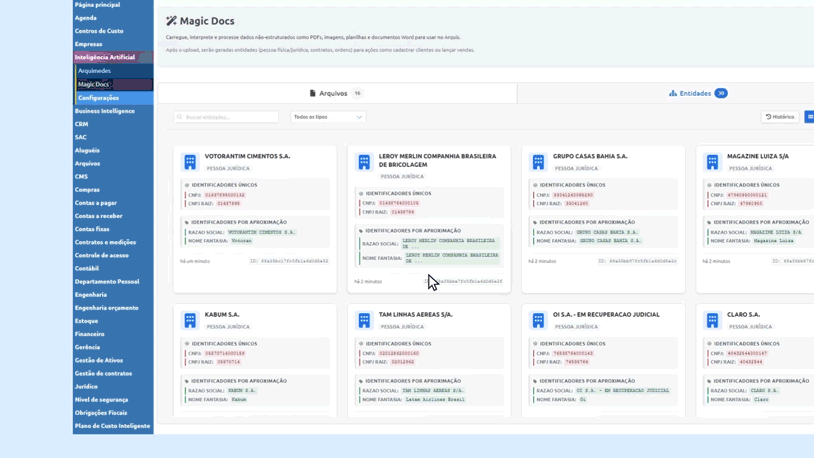Click the Grupo Casas Bahia building icon
This screenshot has height=458, width=814.
pyautogui.click(x=538, y=162)
